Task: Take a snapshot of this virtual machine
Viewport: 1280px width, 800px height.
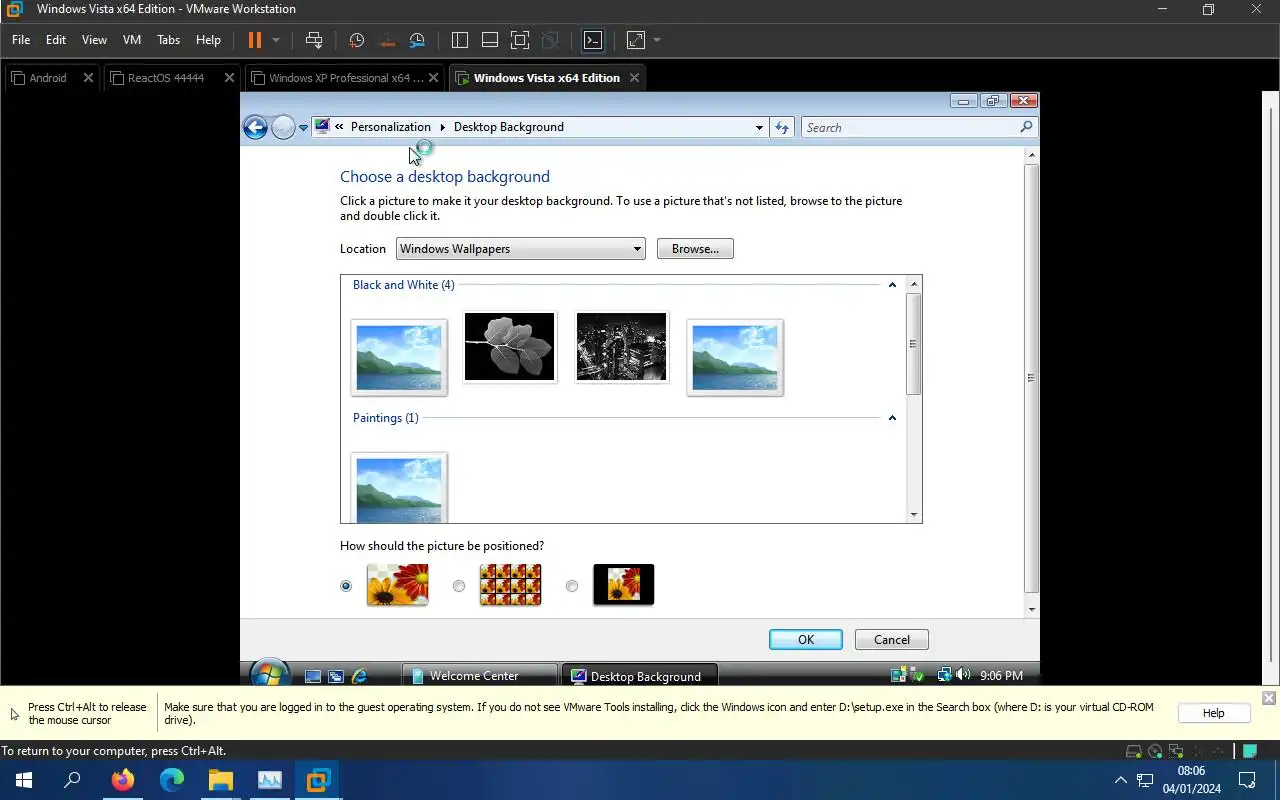Action: [357, 40]
